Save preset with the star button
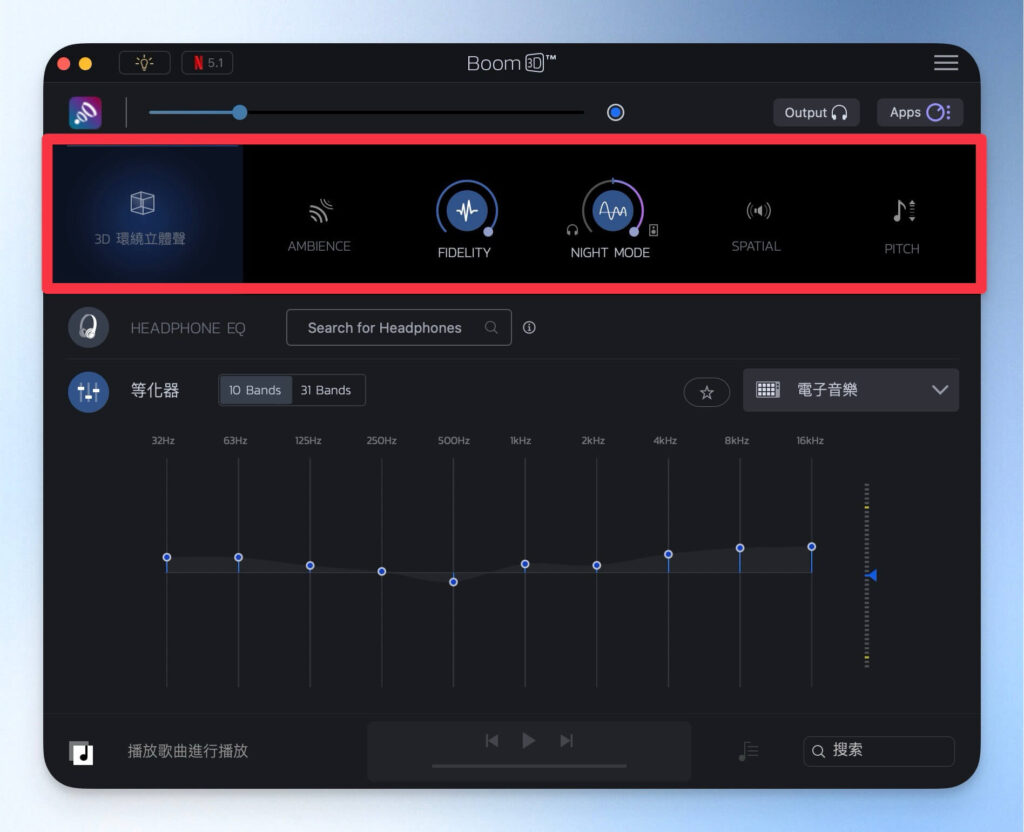The width and height of the screenshot is (1024, 832). (x=706, y=392)
